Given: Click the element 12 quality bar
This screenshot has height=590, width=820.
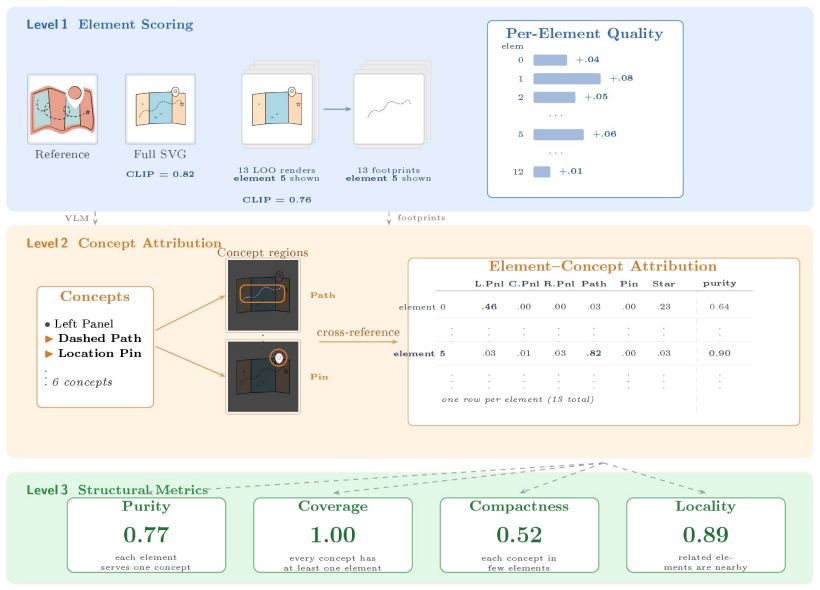Looking at the screenshot, I should (542, 172).
